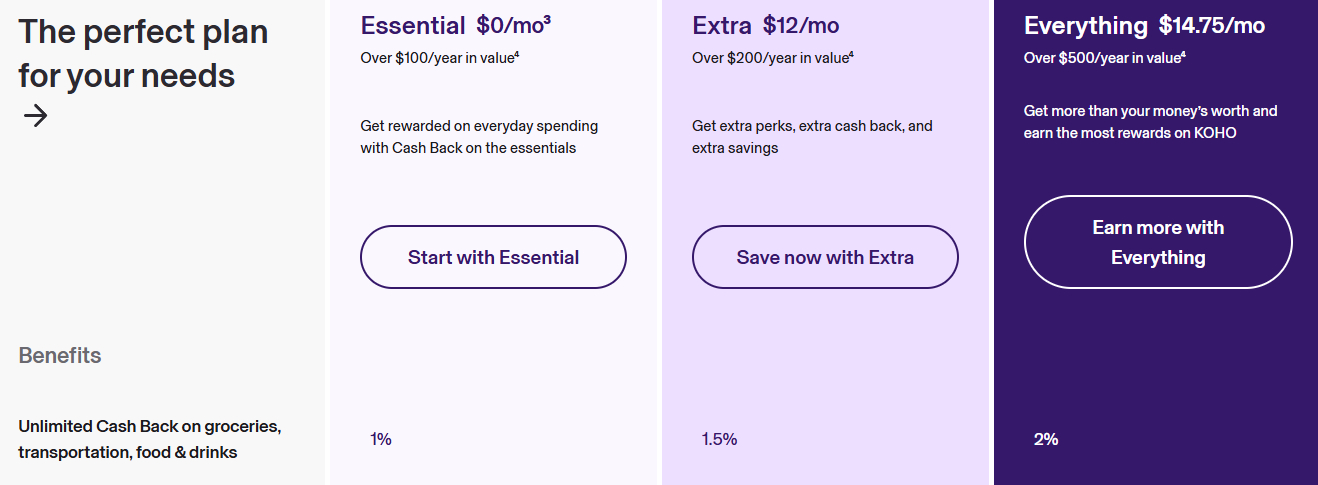Open footnote 4 after Over $200/year in value
Viewport: 1318px width, 485px height.
[850, 54]
